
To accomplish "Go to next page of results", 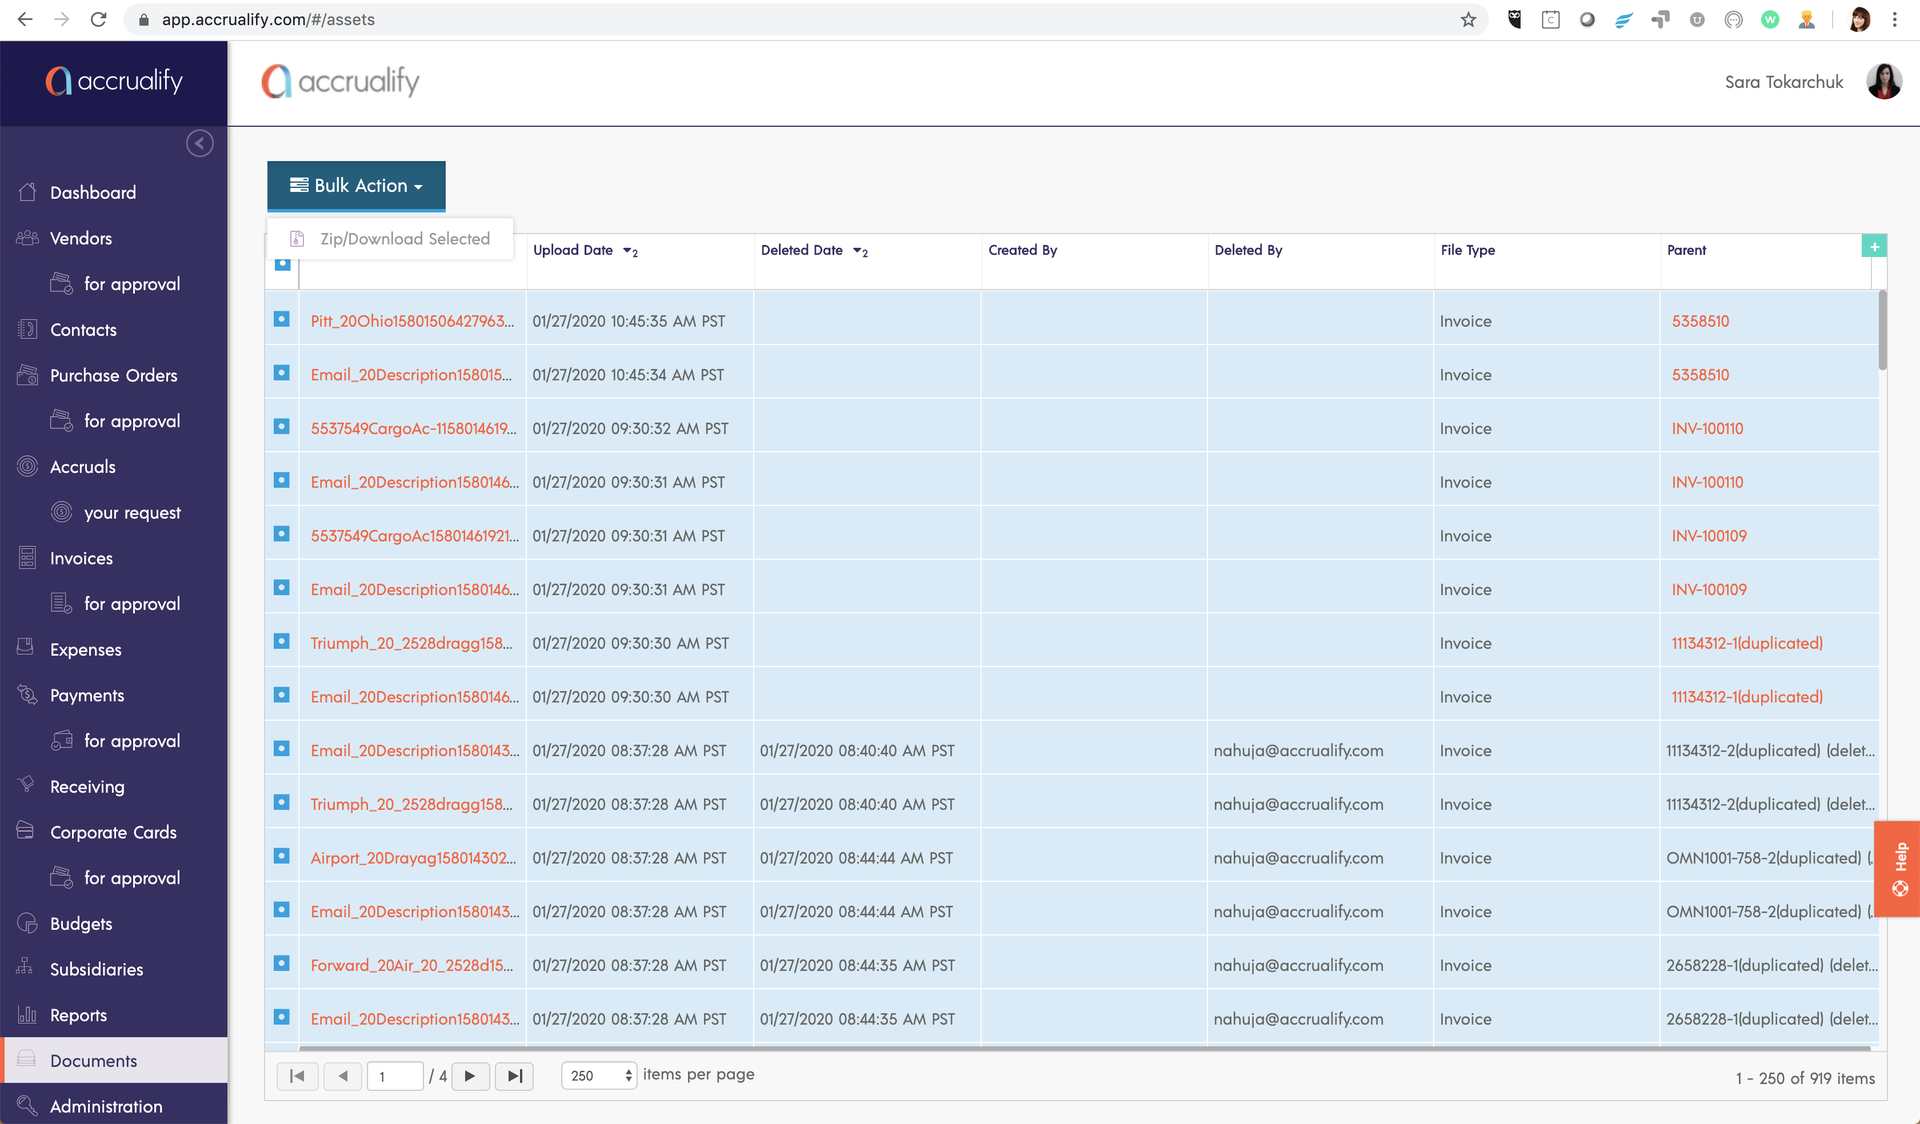I will [470, 1076].
